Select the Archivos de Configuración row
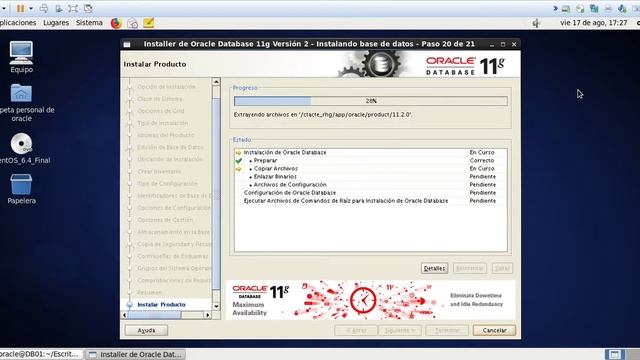 pos(370,184)
